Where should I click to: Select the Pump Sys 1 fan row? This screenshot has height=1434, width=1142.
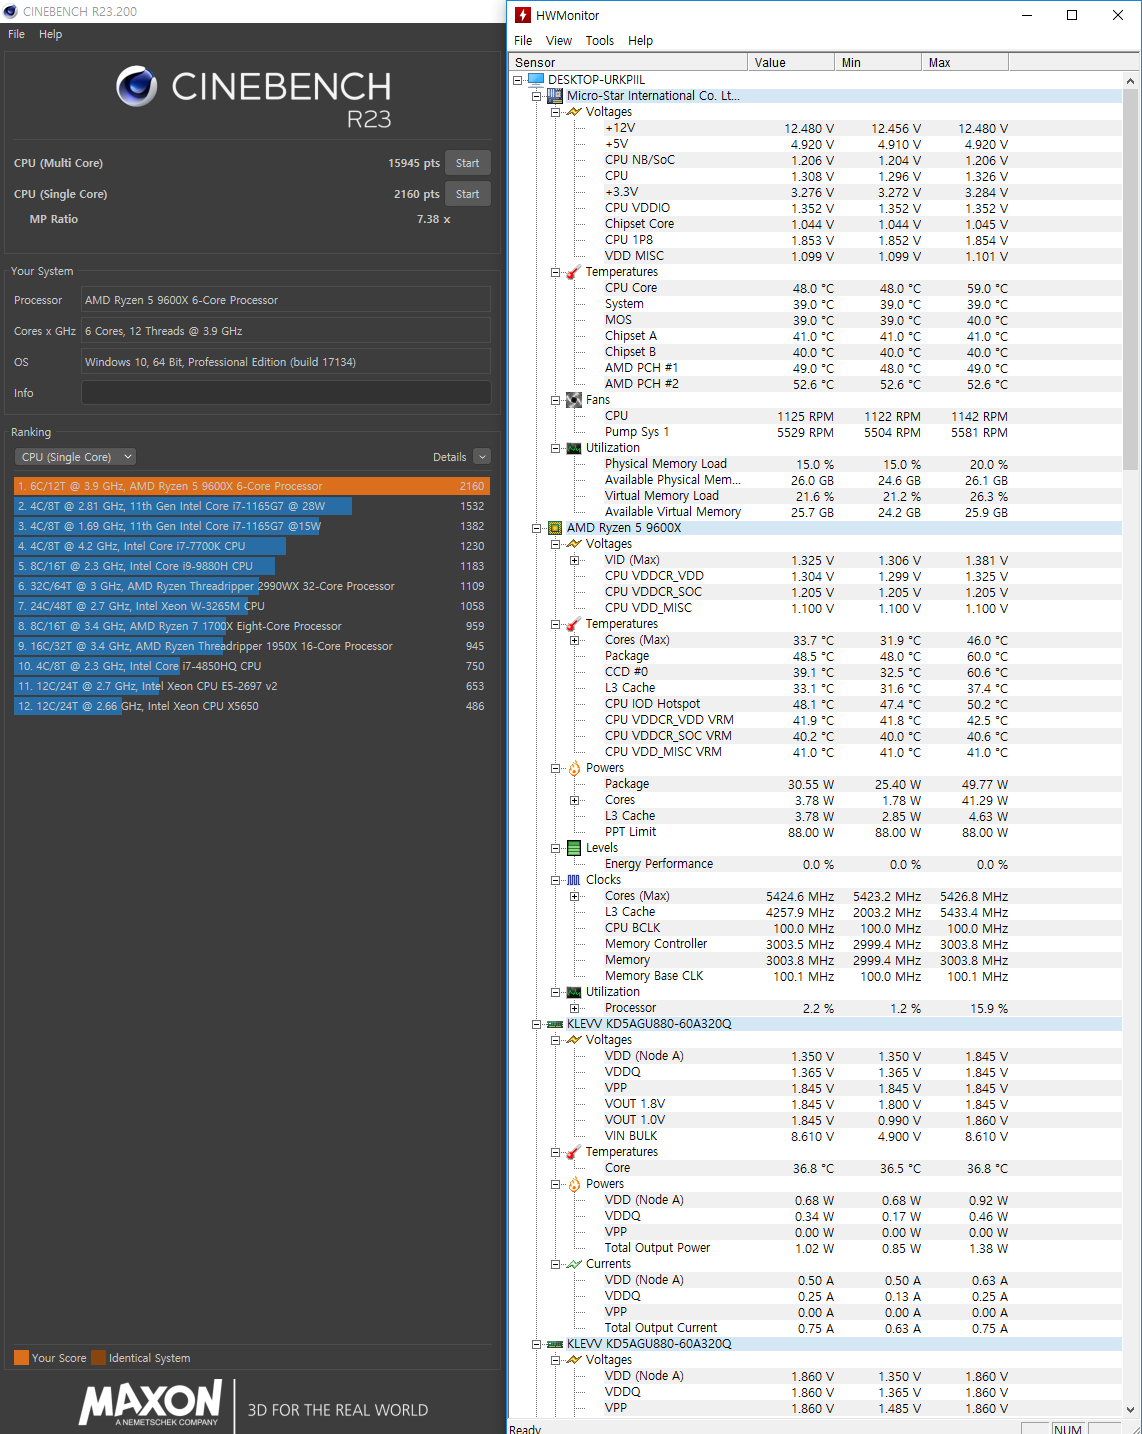(815, 432)
